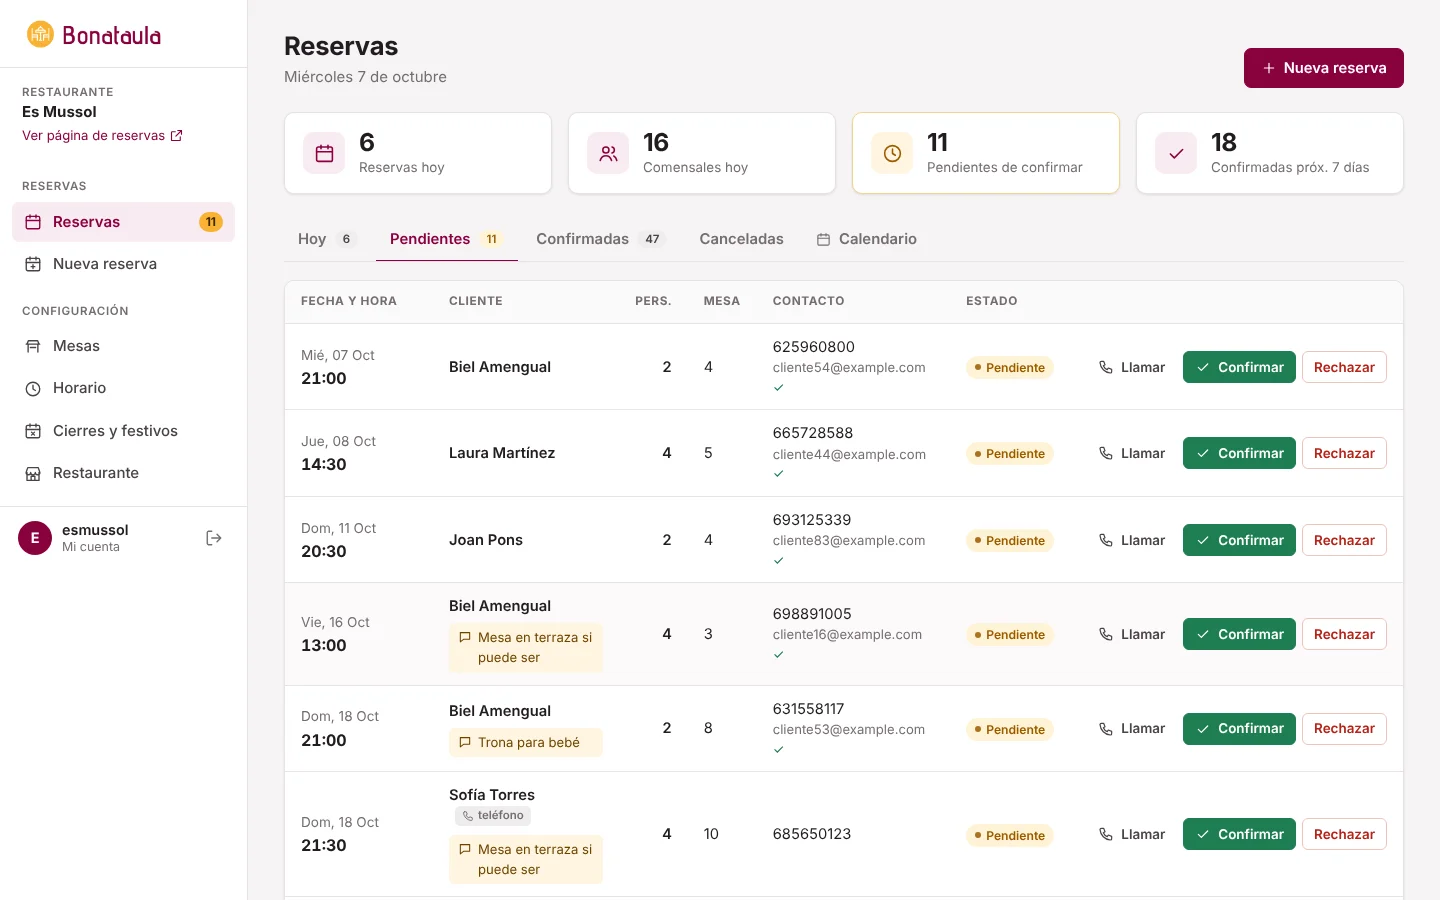Screen dimensions: 1440x900
Task: Click phone number 625960800
Action: [x=814, y=347]
